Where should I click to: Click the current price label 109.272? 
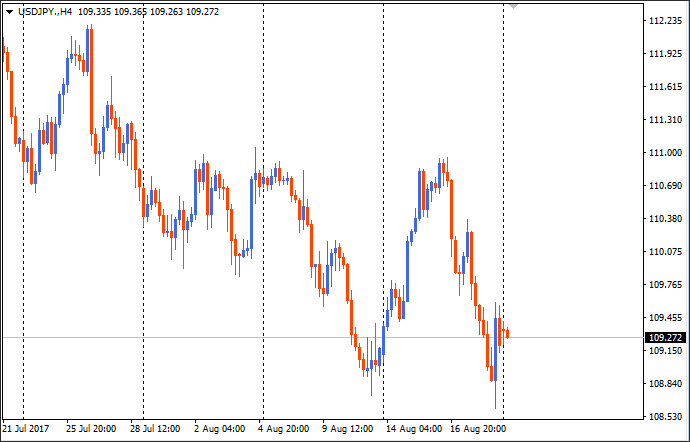pos(665,338)
